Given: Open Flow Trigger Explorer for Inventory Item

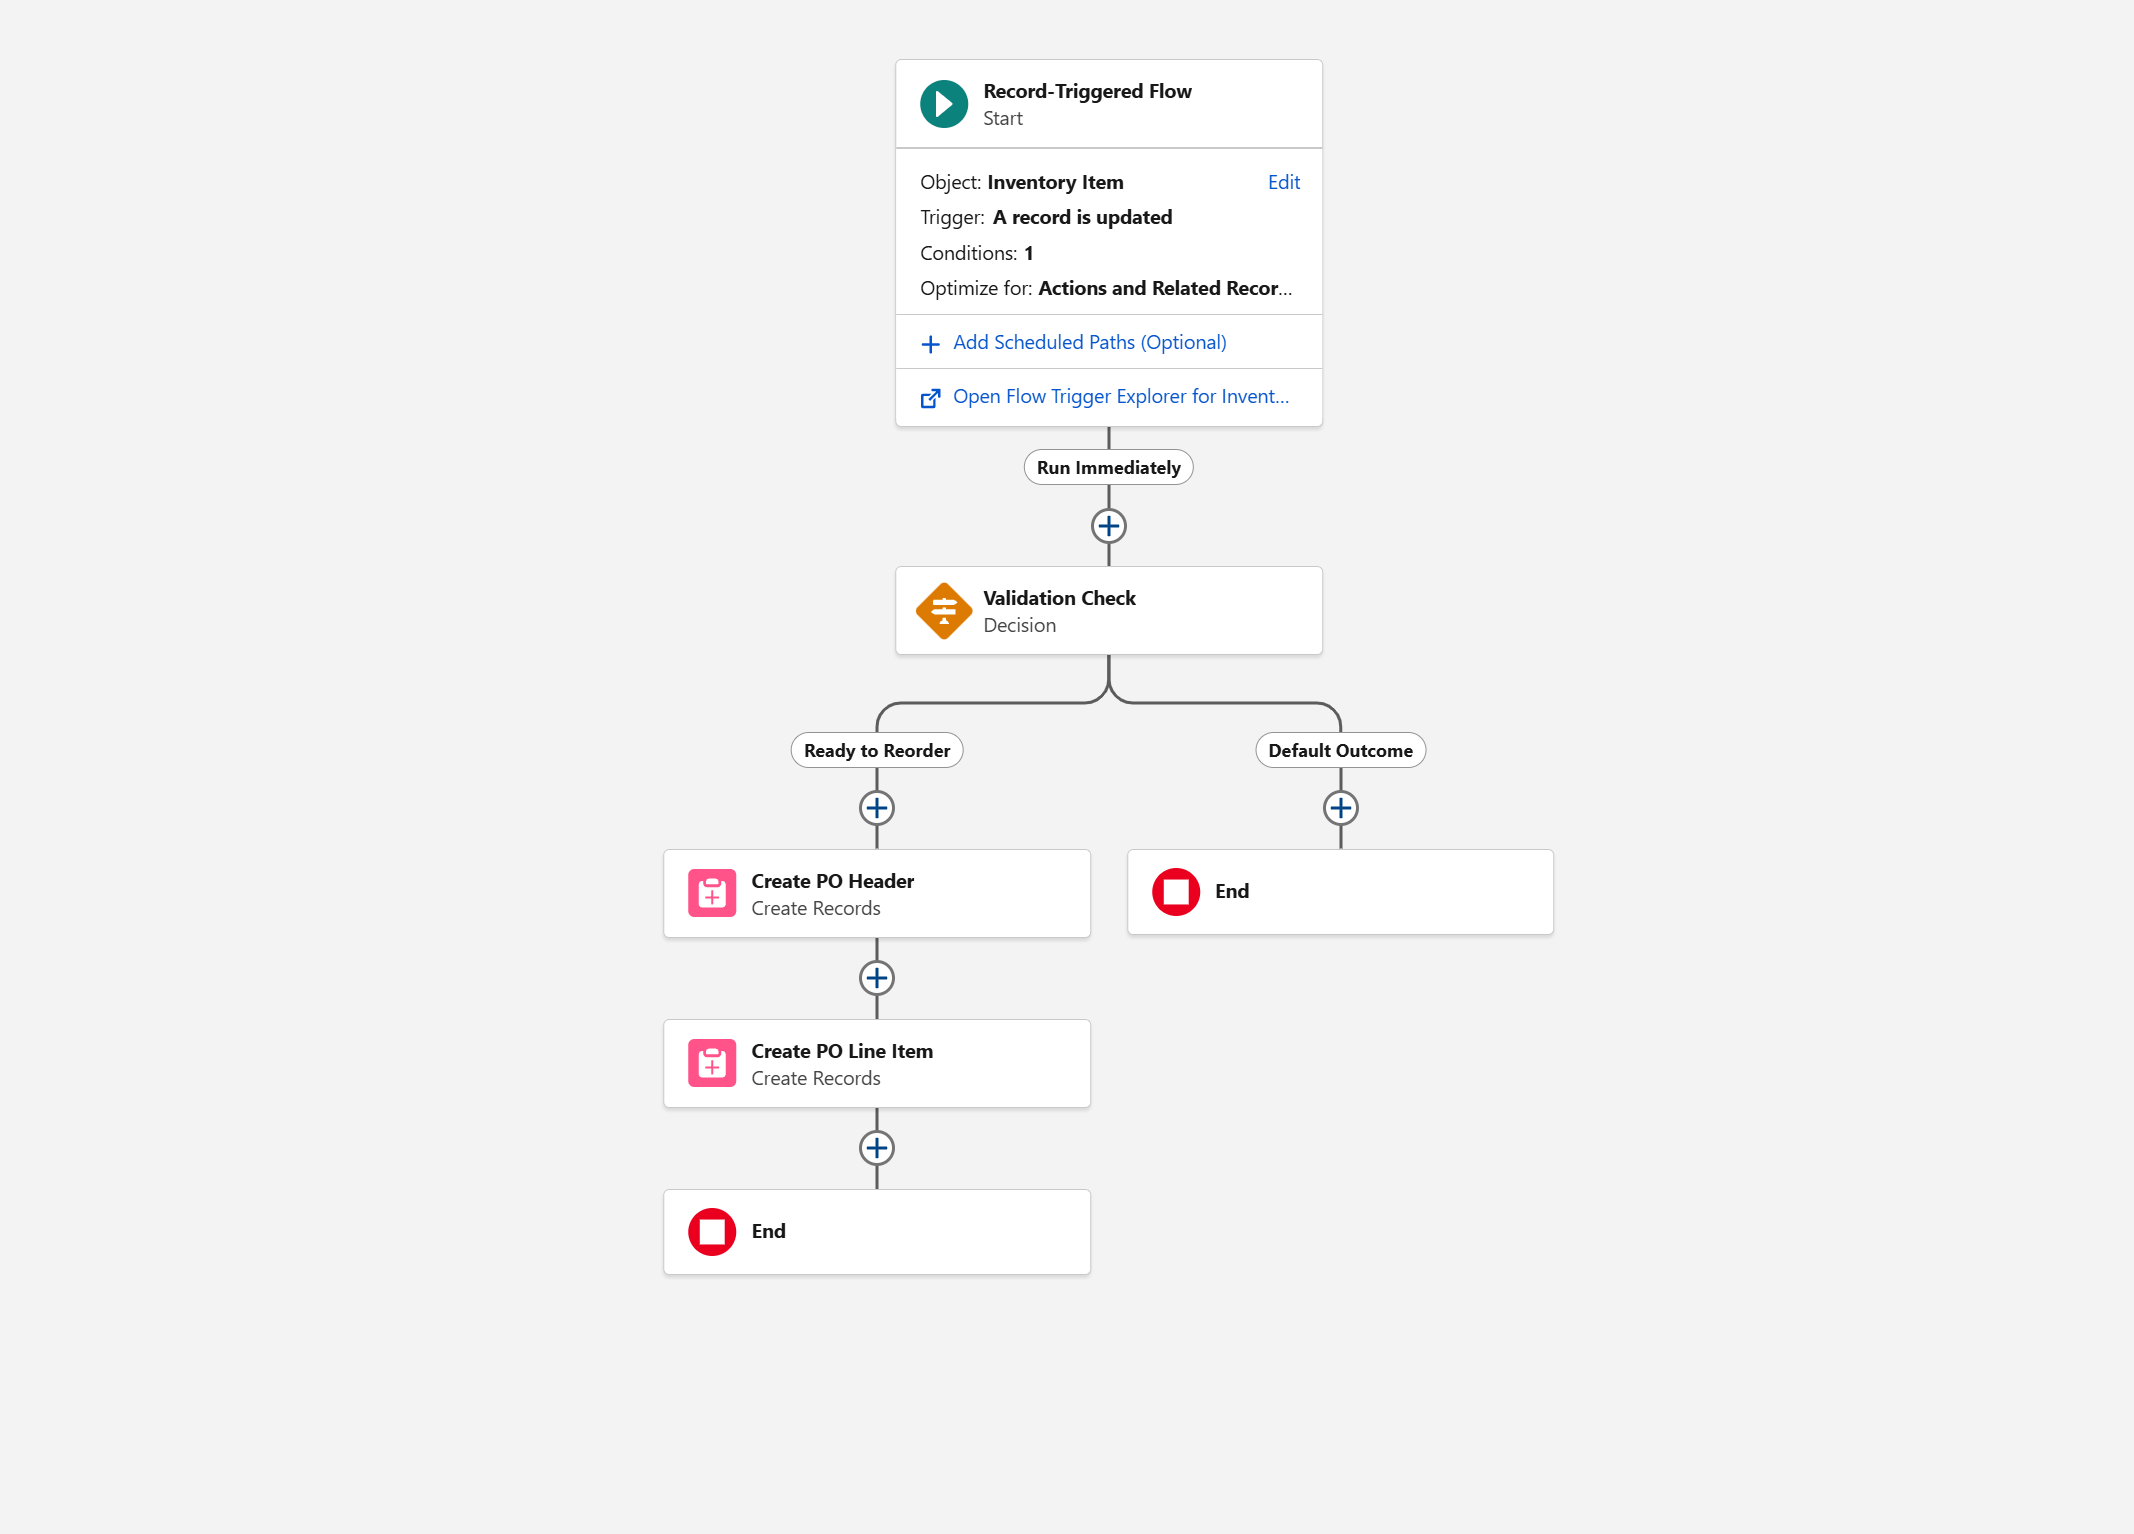Looking at the screenshot, I should pos(1121,397).
